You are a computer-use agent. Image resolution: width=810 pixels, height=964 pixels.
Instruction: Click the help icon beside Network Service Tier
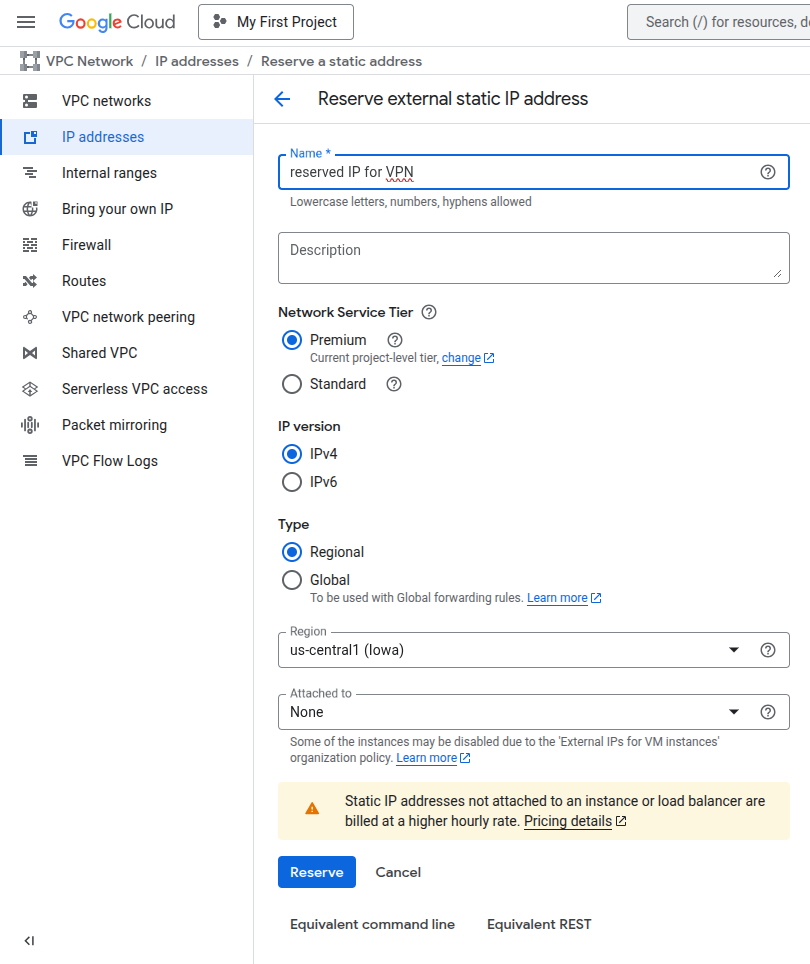point(429,312)
